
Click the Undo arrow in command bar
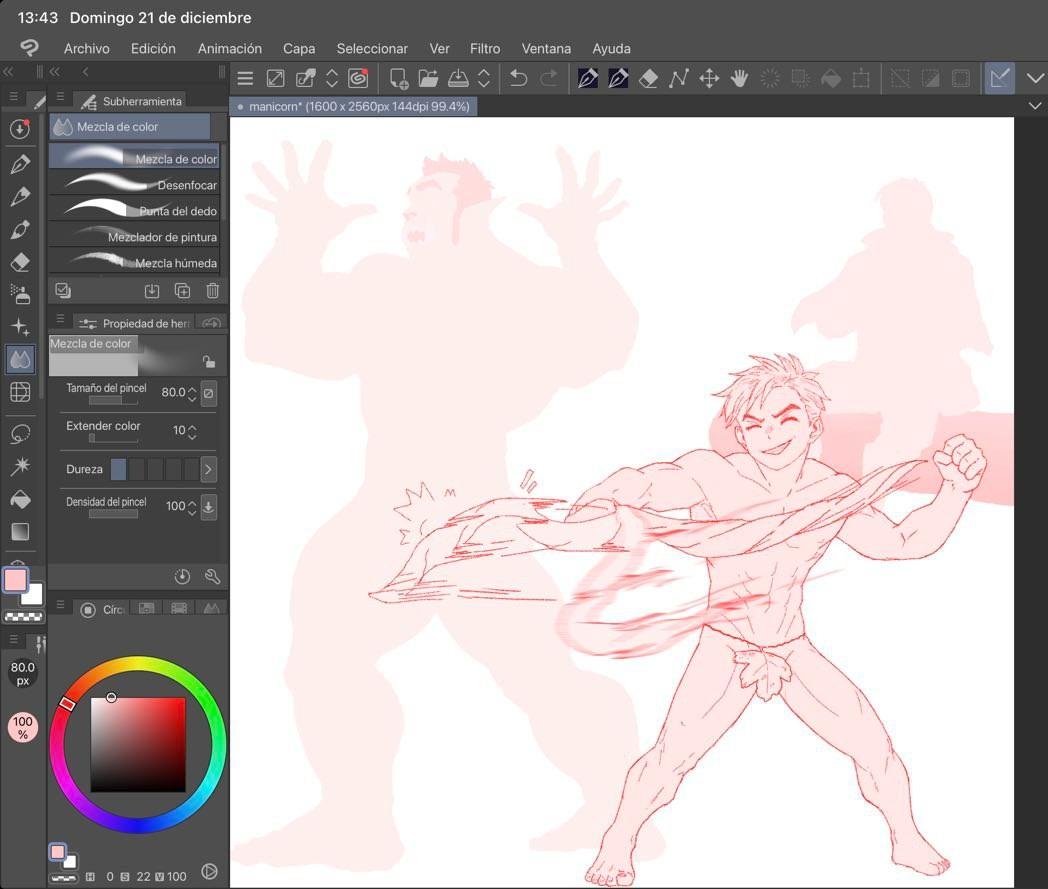(x=518, y=78)
